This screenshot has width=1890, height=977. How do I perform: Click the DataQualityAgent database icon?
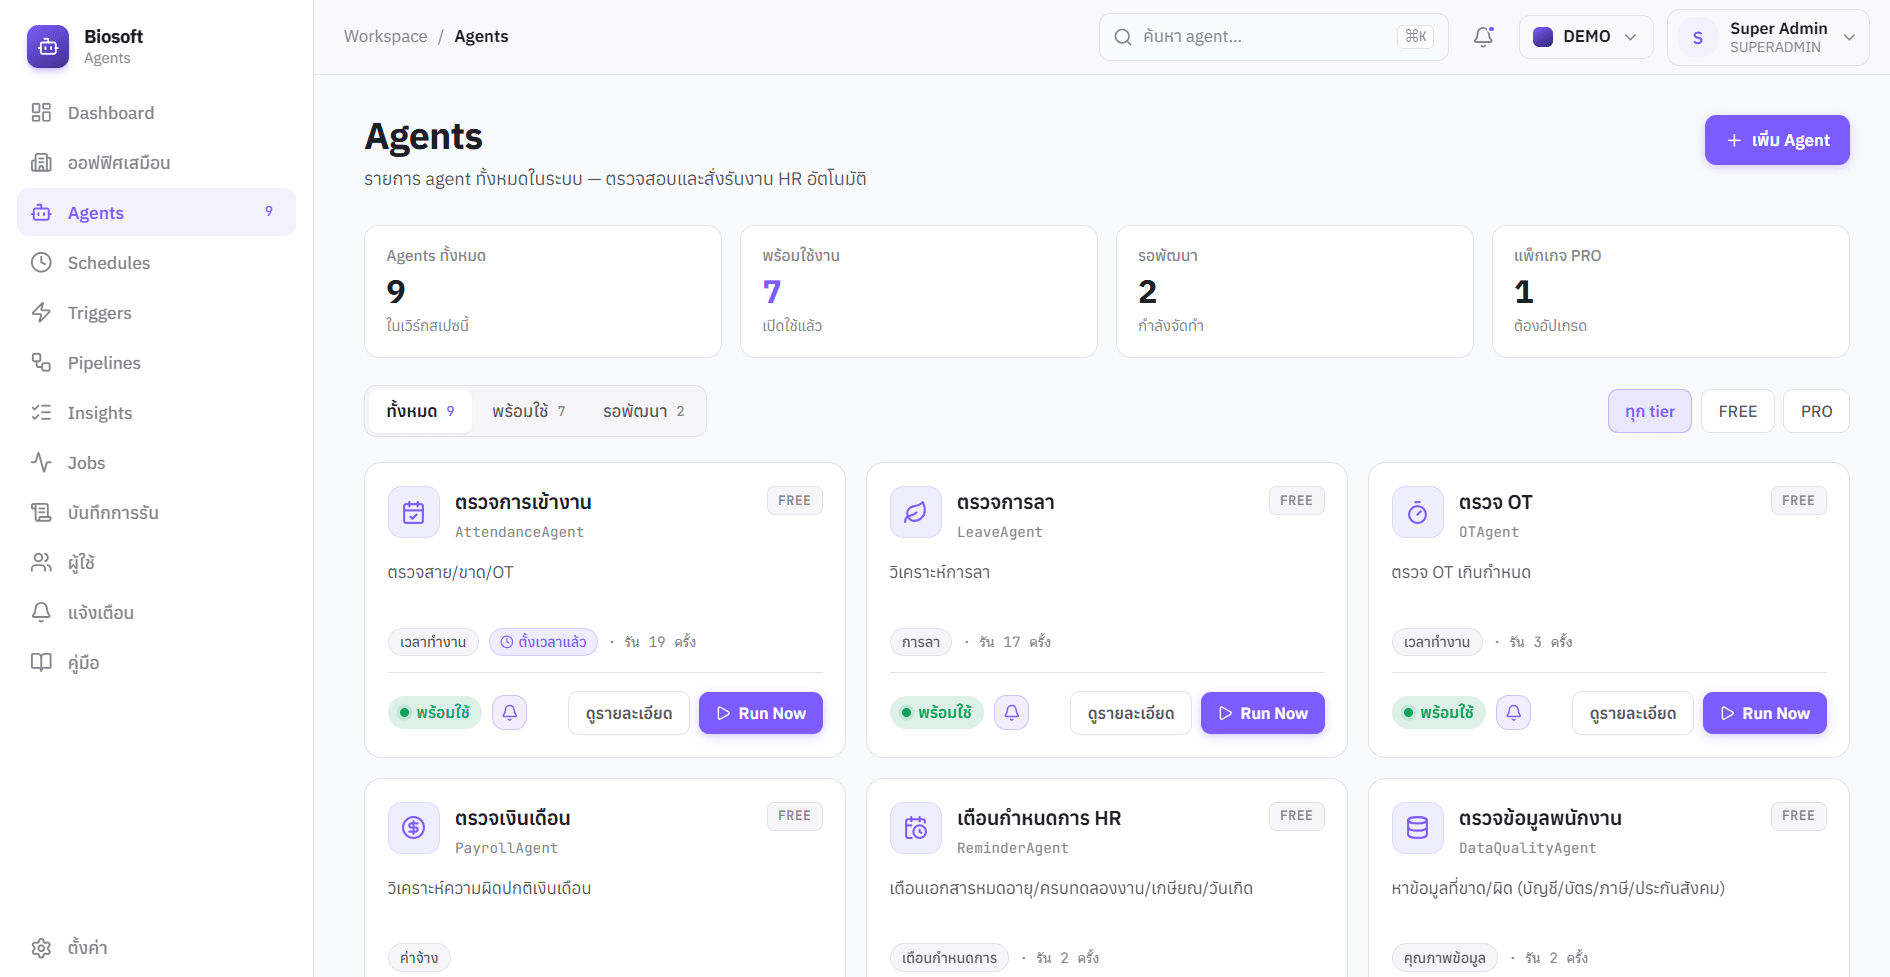click(x=1418, y=828)
